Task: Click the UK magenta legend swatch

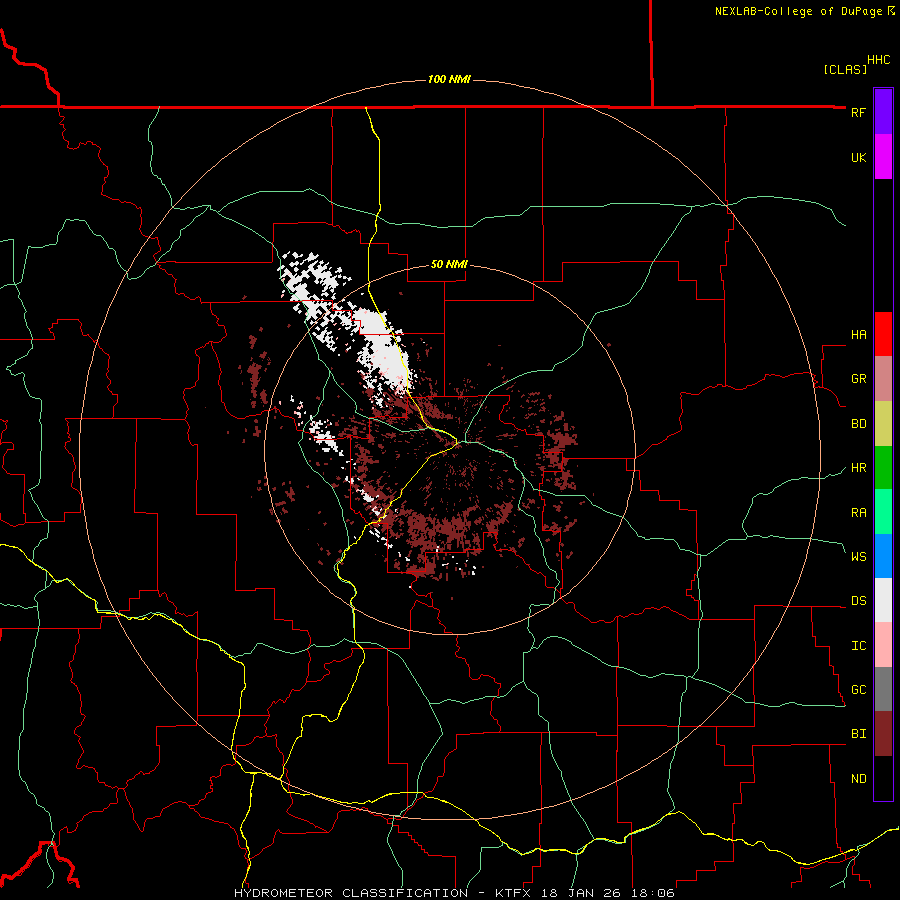Action: 883,157
